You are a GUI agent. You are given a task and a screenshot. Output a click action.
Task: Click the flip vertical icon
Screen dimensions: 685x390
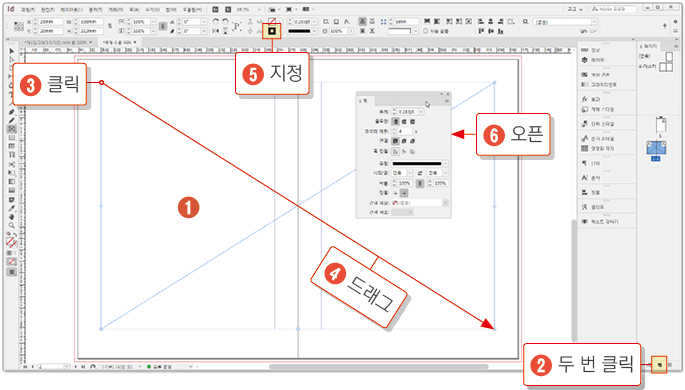coord(225,31)
